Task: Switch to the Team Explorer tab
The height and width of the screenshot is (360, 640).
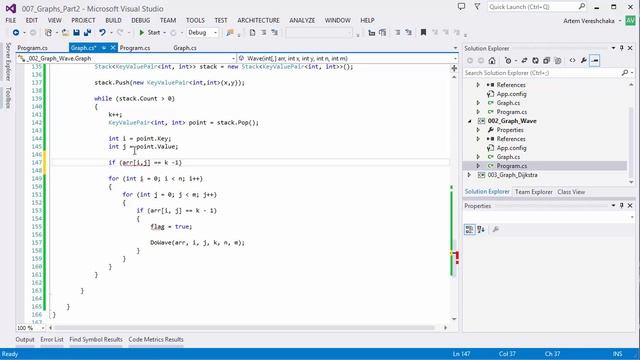Action: (x=533, y=192)
